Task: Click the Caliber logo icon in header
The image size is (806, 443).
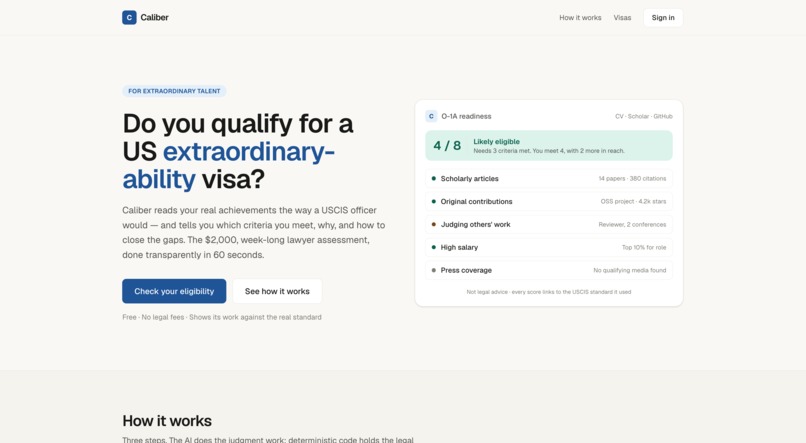Action: [x=129, y=17]
